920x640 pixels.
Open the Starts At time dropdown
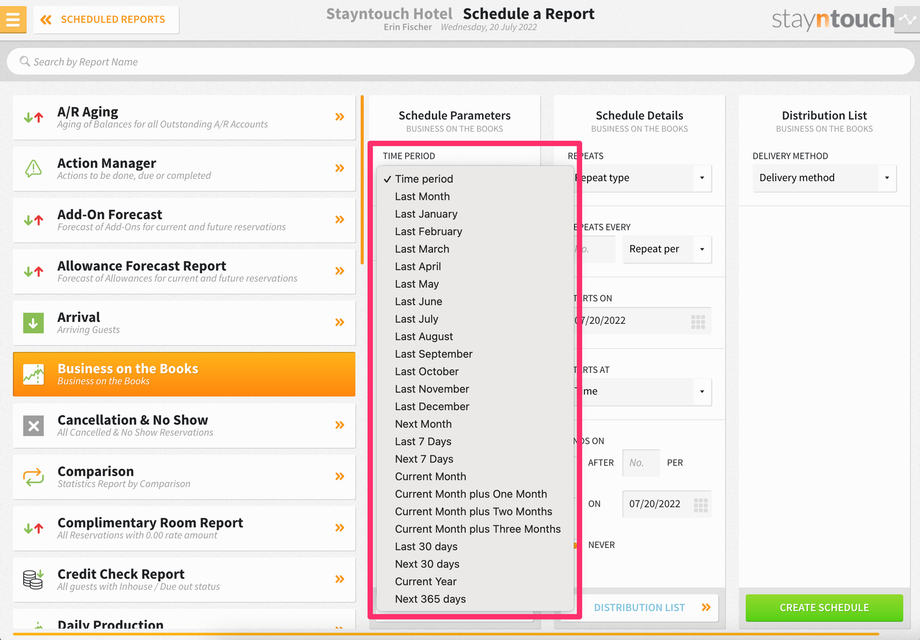tap(642, 391)
